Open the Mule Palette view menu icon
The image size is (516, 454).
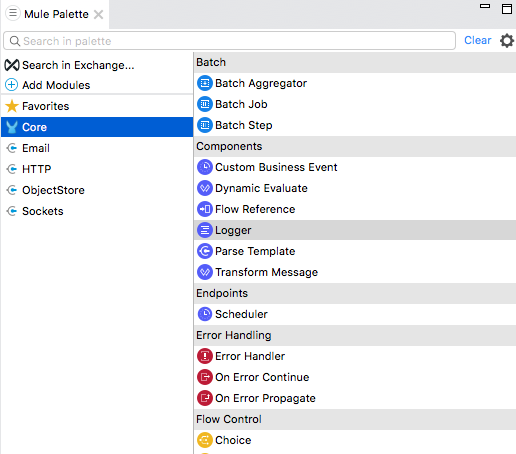tap(13, 13)
